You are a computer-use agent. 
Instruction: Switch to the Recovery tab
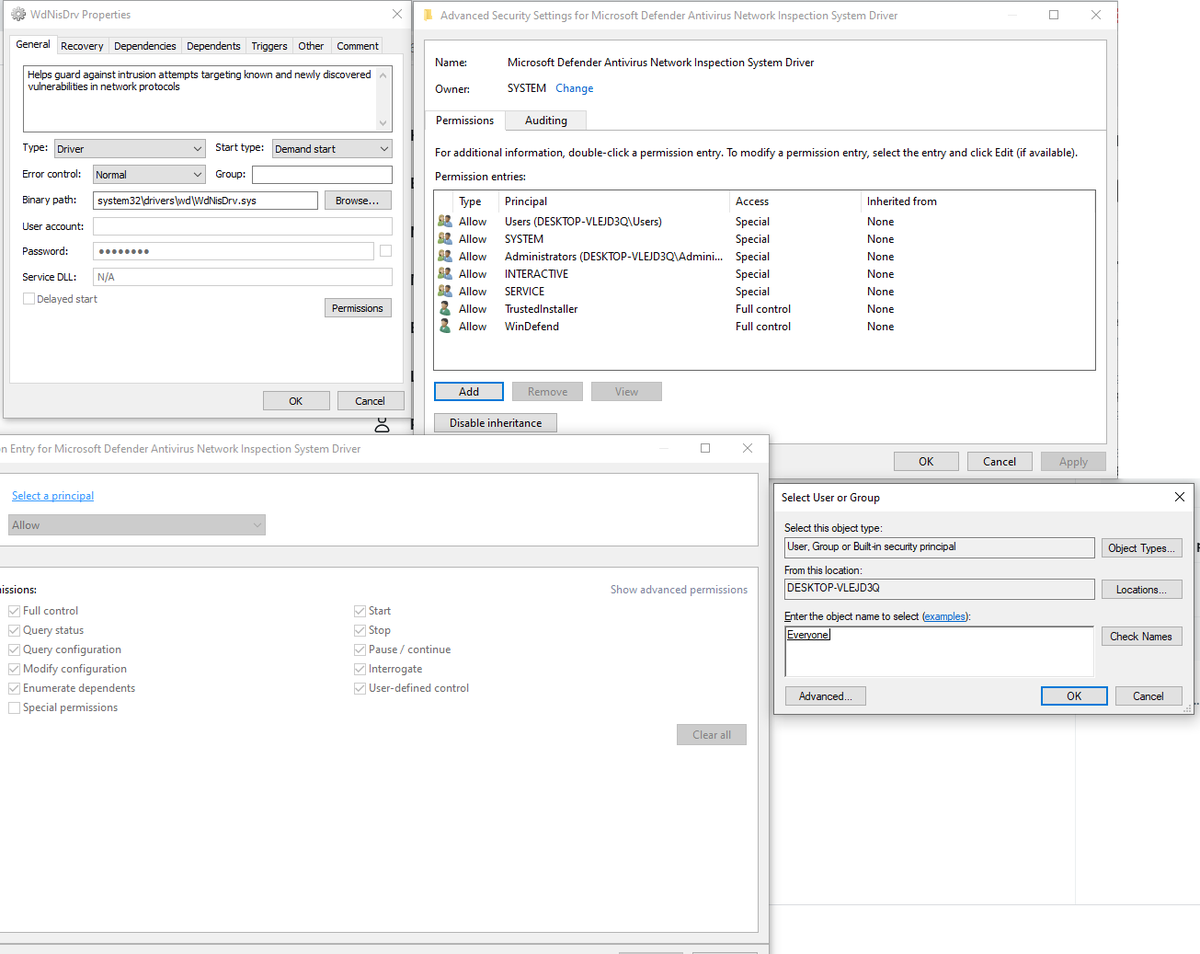82,46
